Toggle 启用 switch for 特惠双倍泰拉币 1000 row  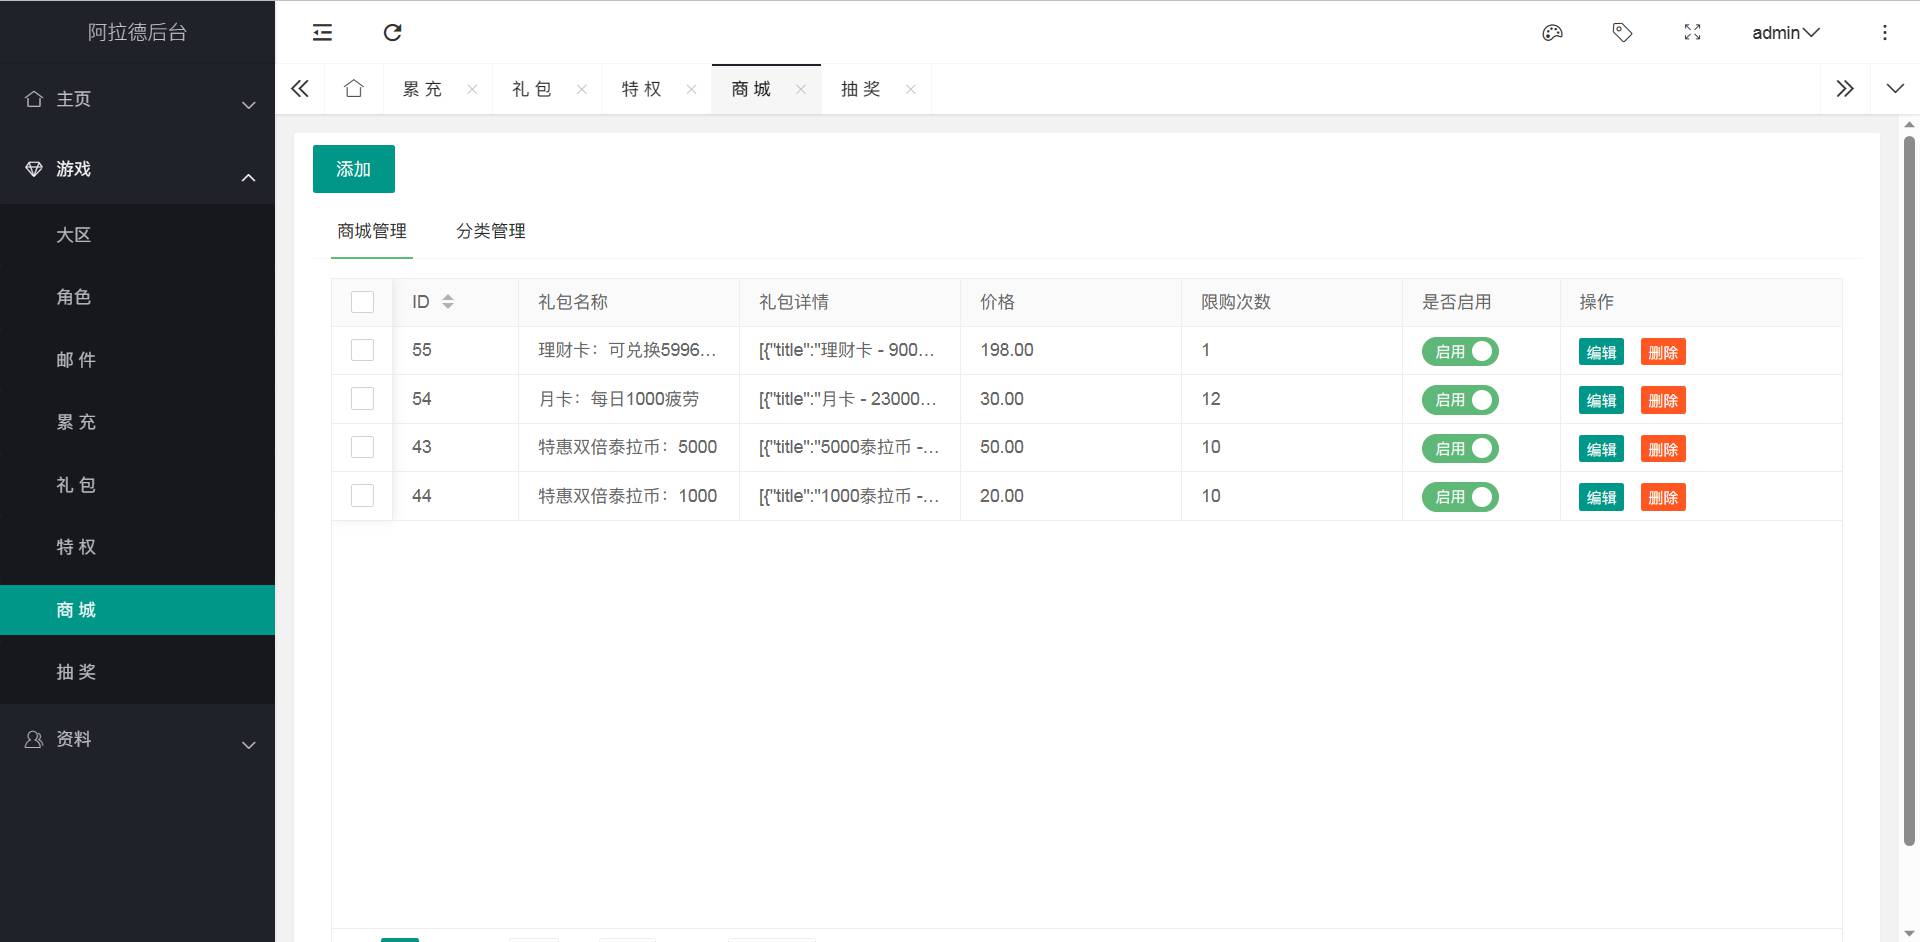[x=1460, y=497]
